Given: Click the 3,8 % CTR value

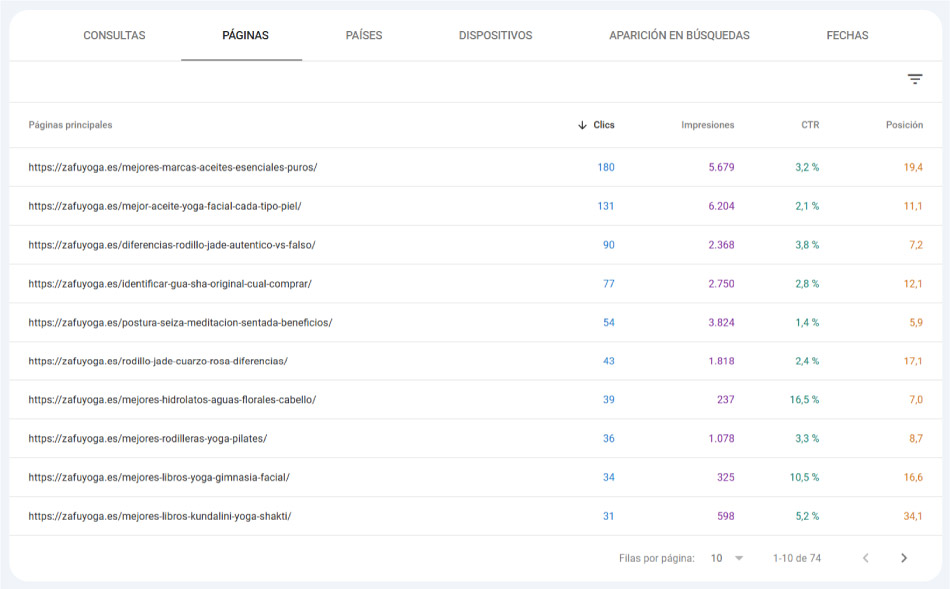Looking at the screenshot, I should coord(807,245).
